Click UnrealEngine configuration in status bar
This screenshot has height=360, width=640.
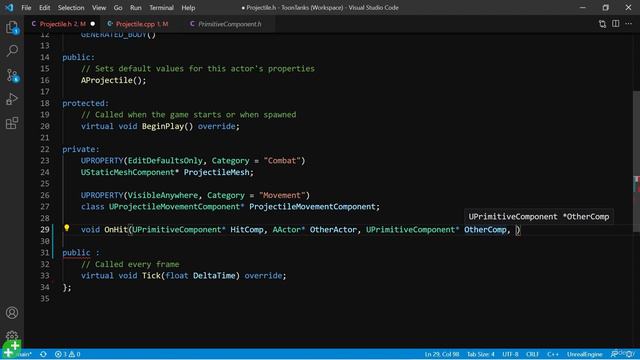point(584,354)
